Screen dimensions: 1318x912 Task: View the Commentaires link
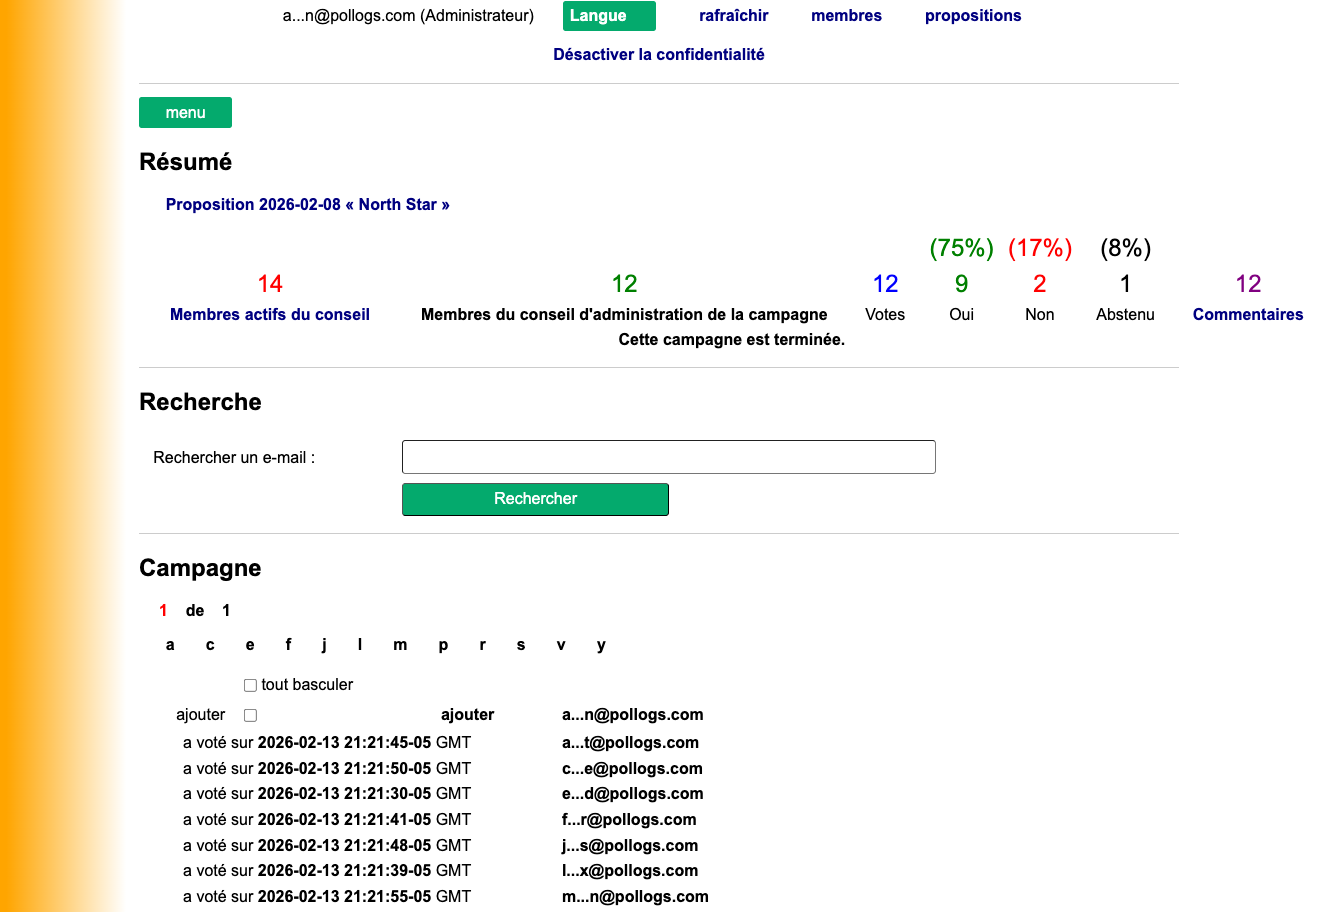[1247, 315]
